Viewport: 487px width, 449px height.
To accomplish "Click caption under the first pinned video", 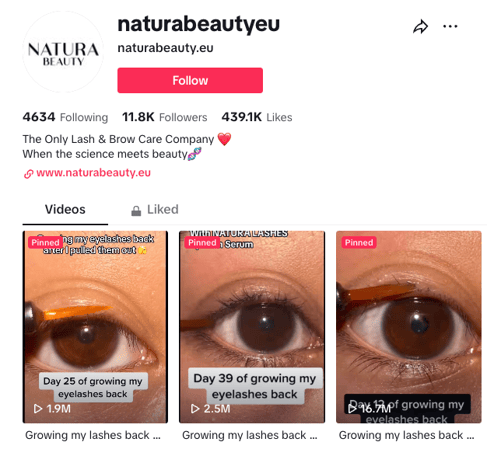I will (x=93, y=435).
